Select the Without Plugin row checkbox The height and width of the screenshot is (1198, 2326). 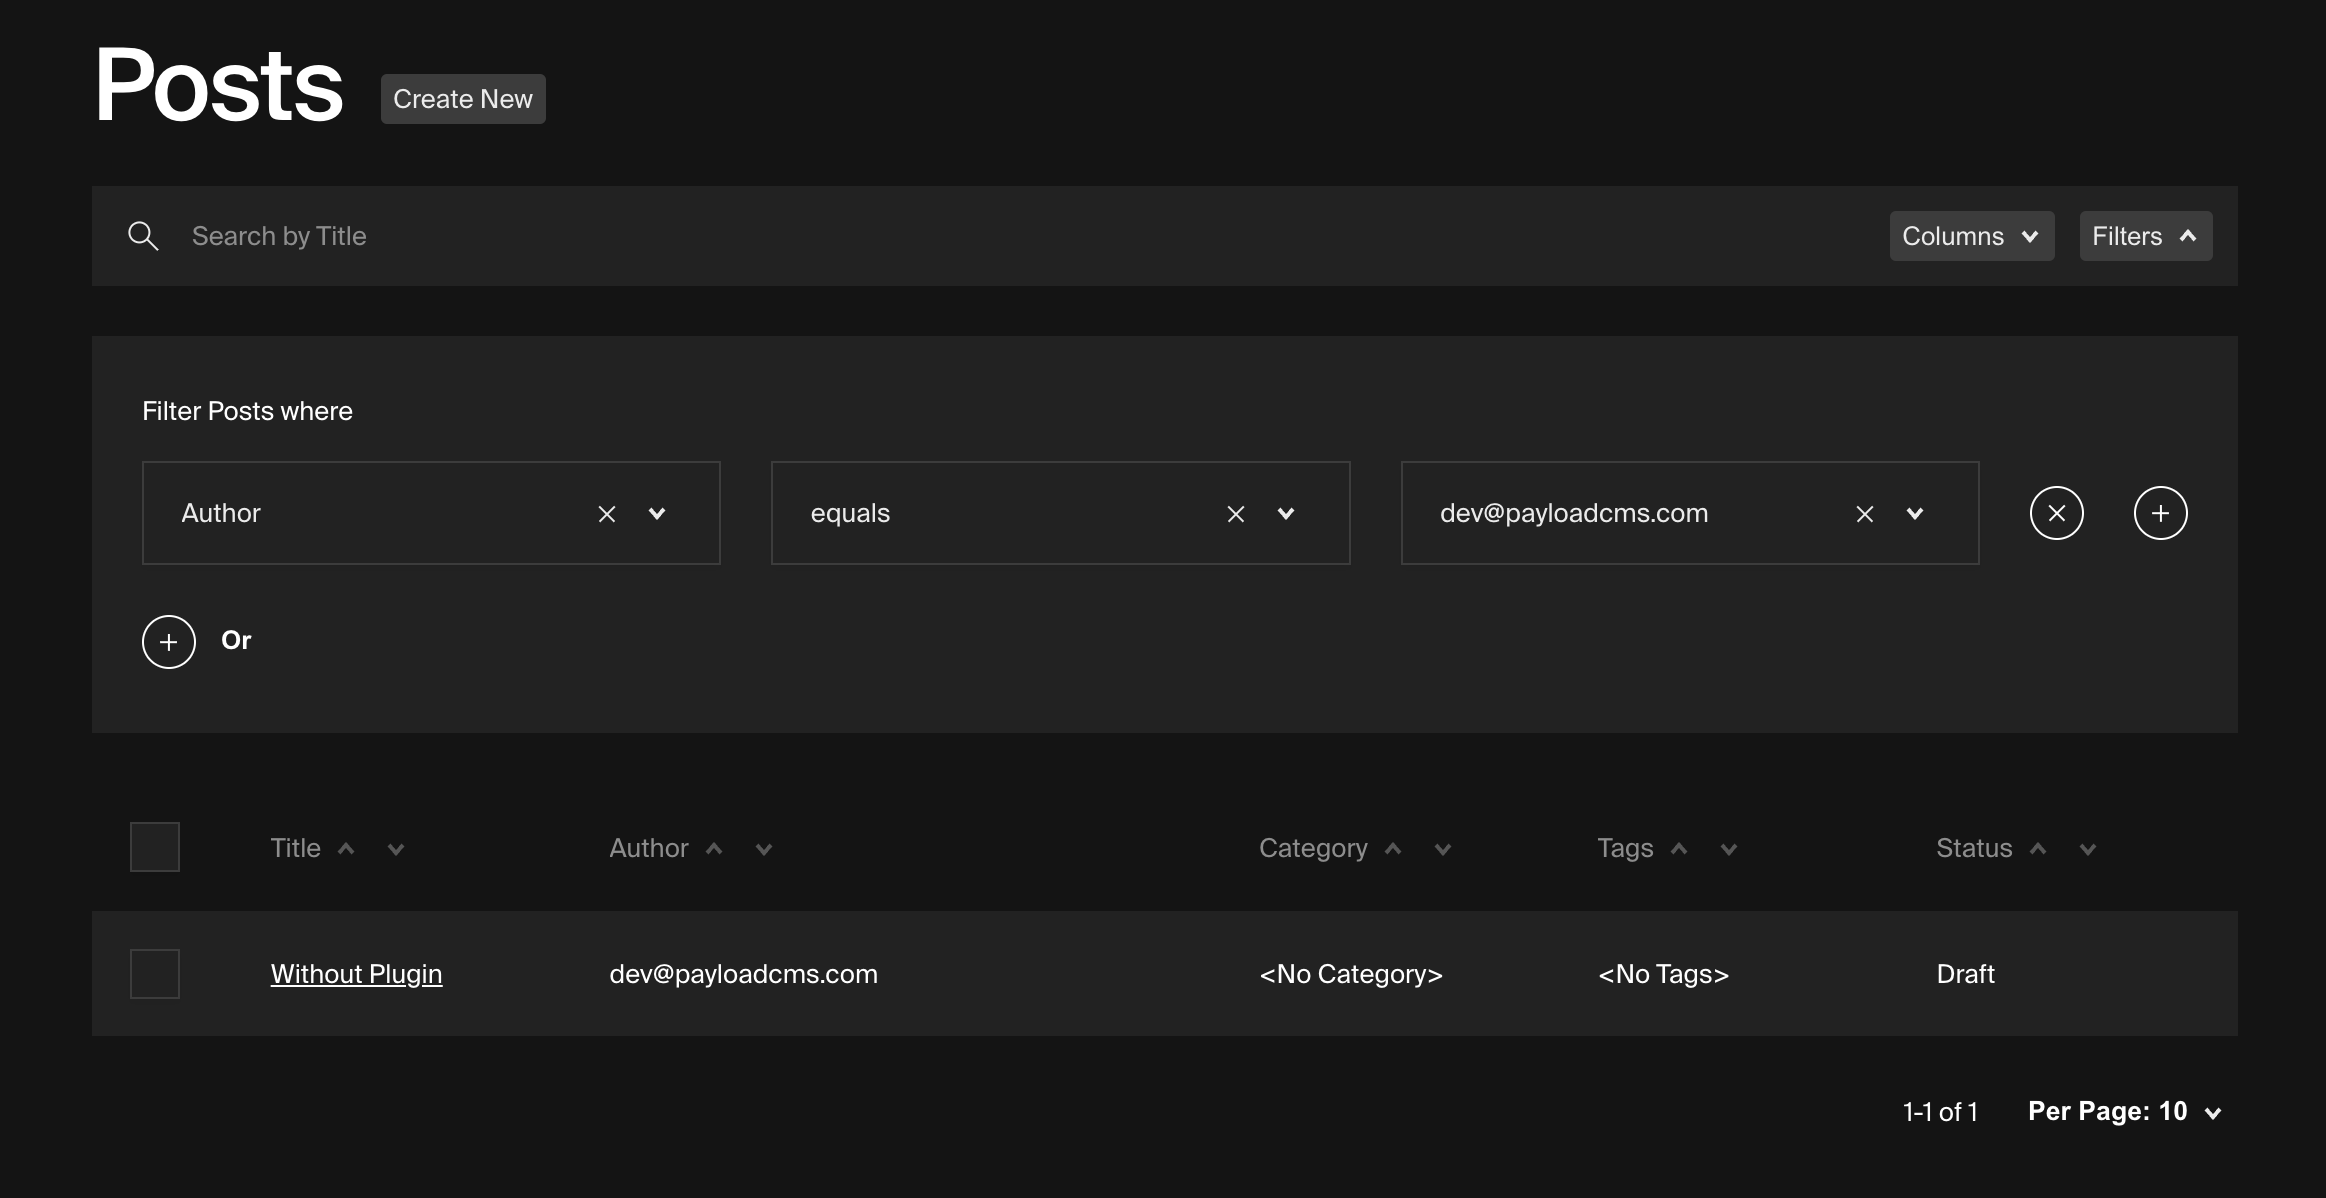pos(155,974)
